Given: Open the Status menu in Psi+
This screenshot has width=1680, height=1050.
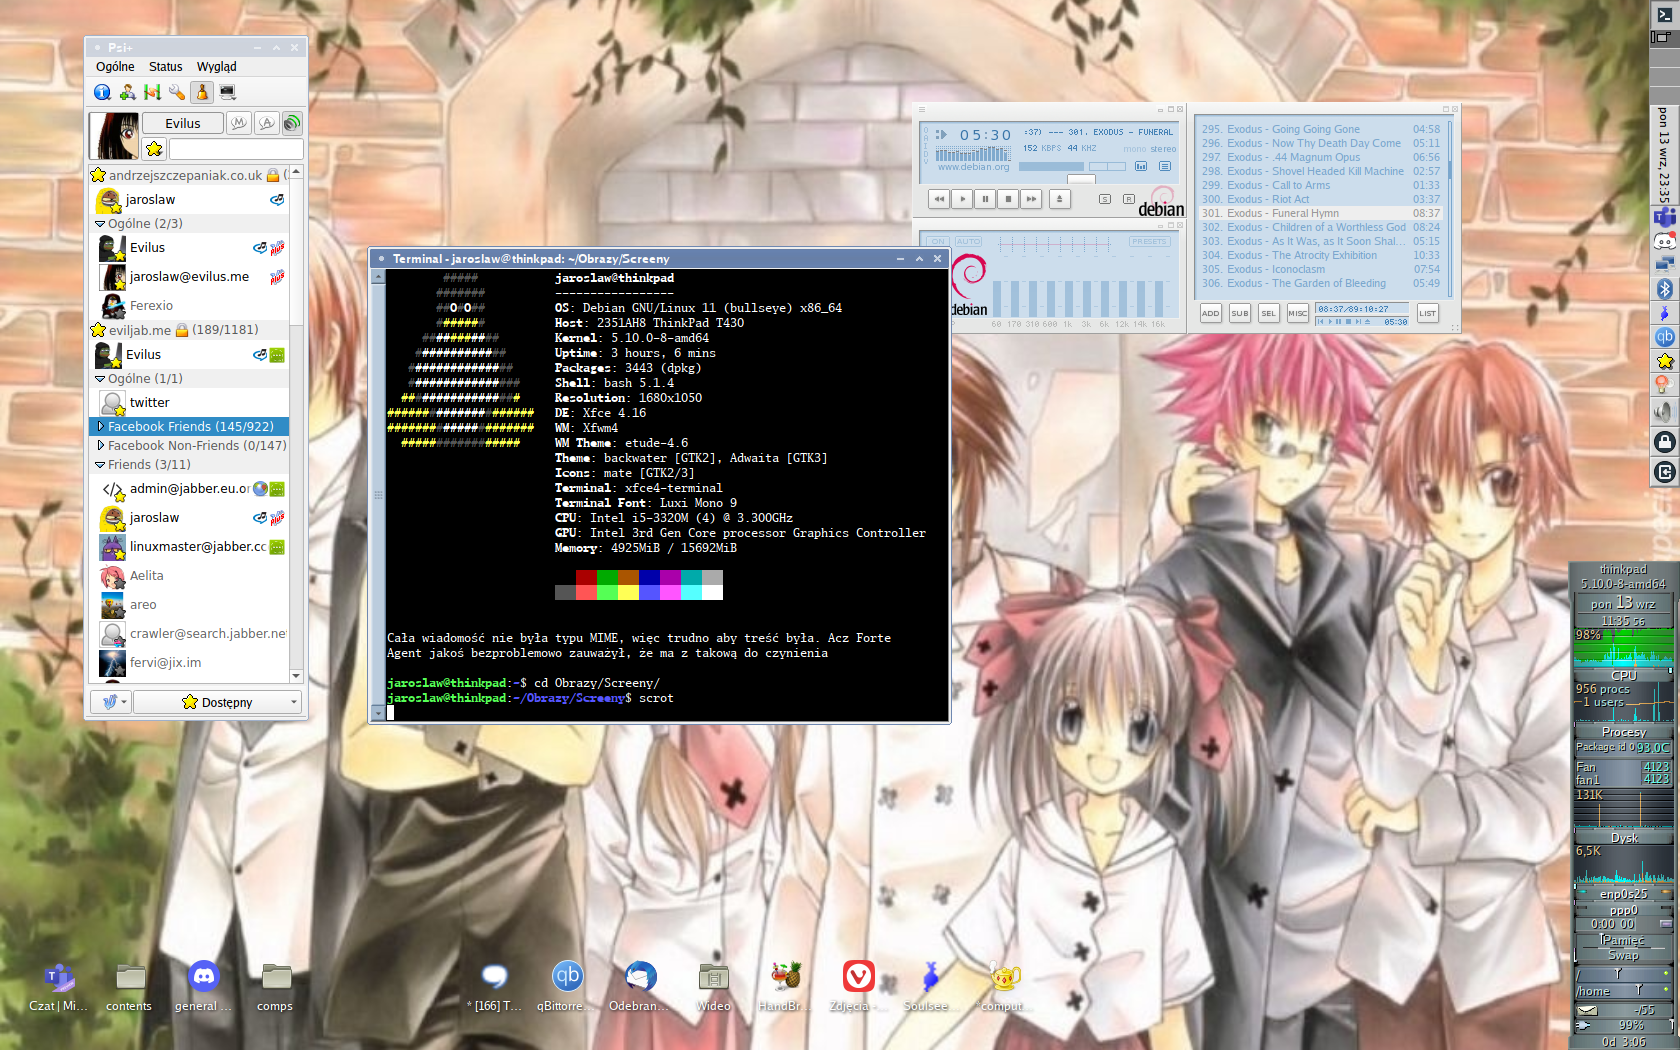Looking at the screenshot, I should (x=166, y=67).
